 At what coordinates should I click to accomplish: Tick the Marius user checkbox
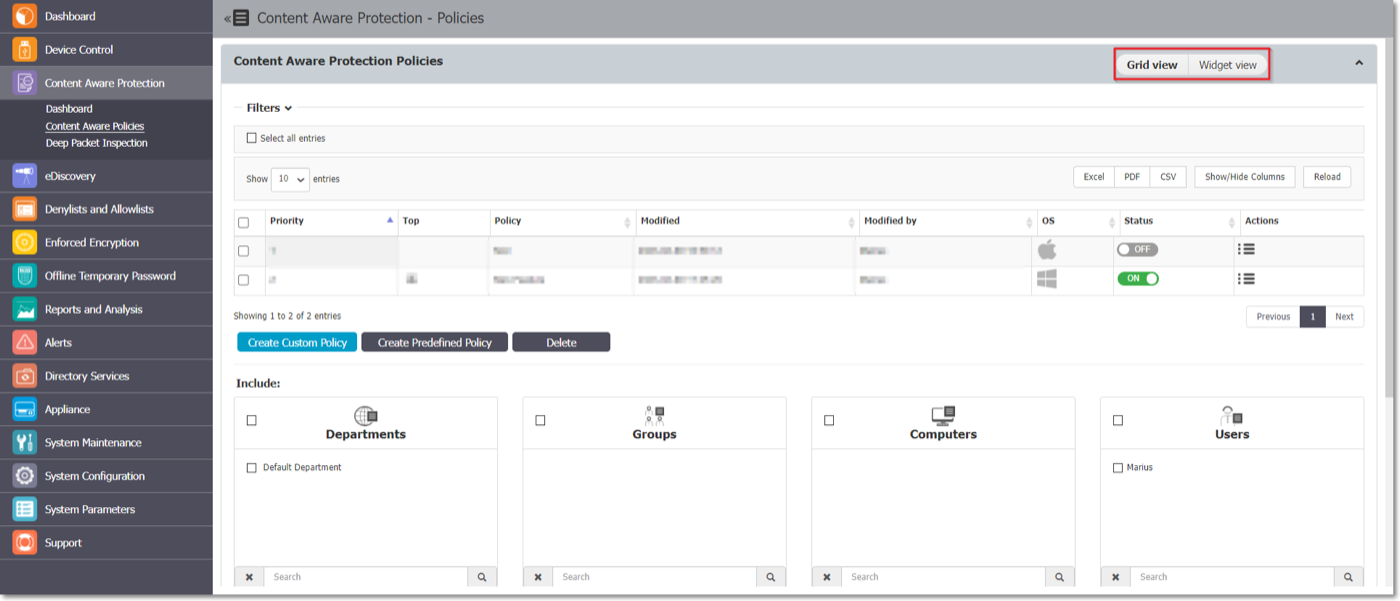[x=1118, y=468]
